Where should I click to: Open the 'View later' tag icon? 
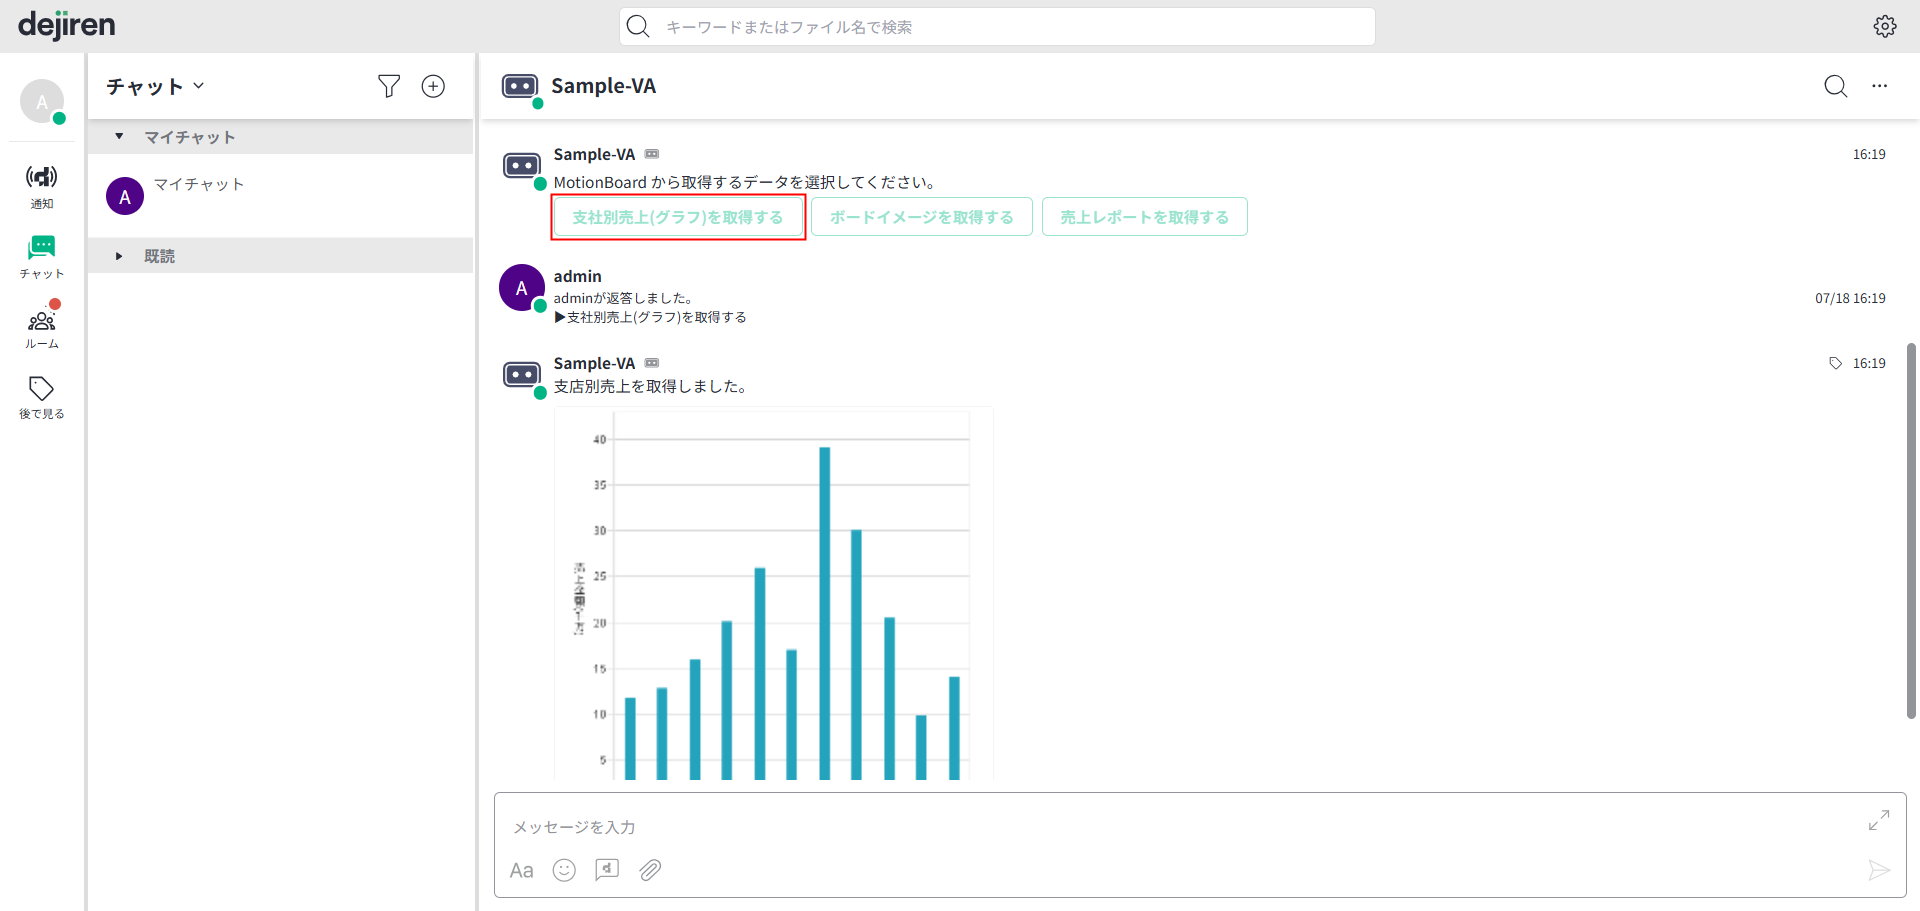[x=41, y=397]
